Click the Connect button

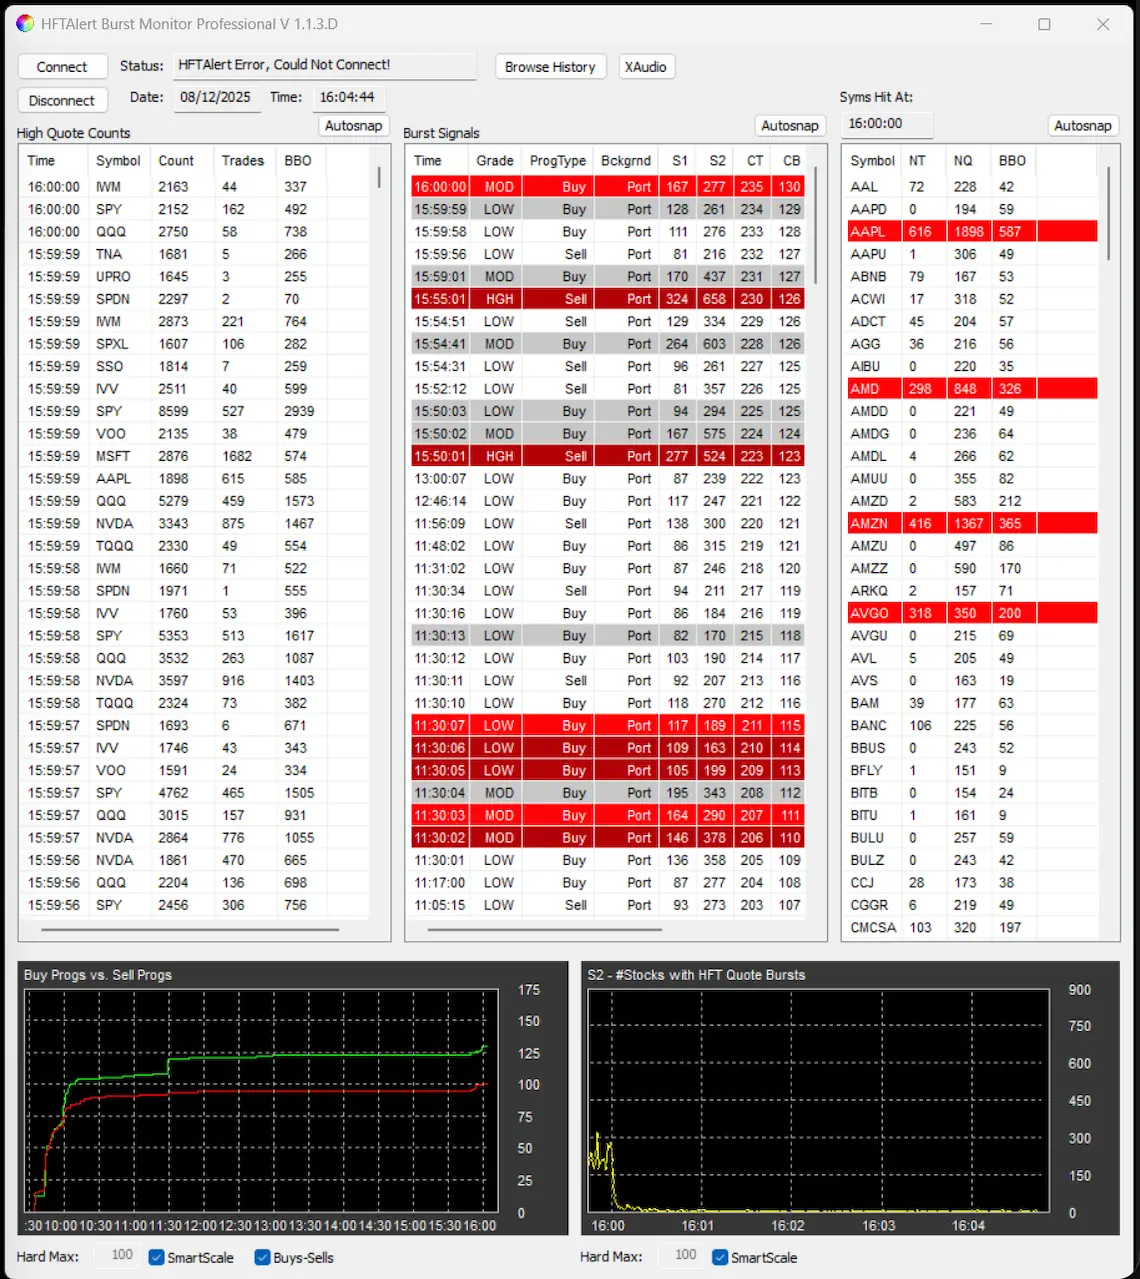point(62,67)
